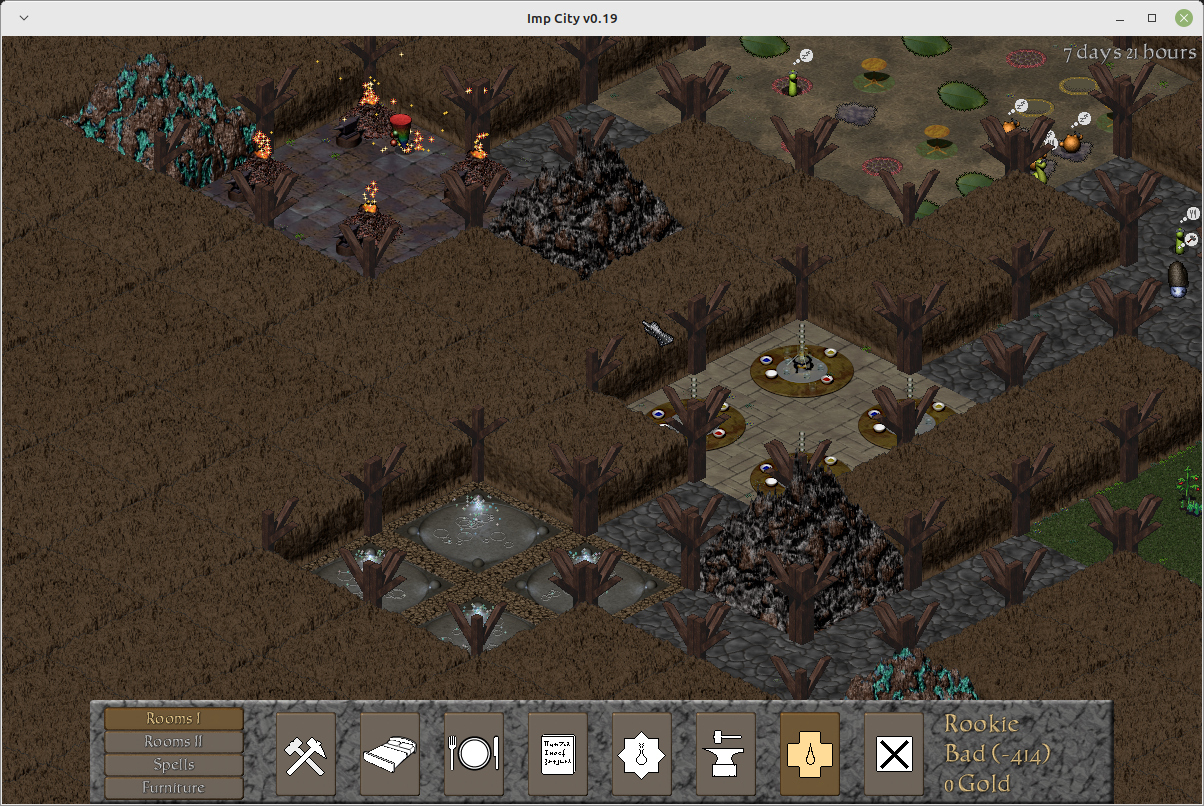
Task: Switch to the Spells panel
Action: click(x=172, y=763)
